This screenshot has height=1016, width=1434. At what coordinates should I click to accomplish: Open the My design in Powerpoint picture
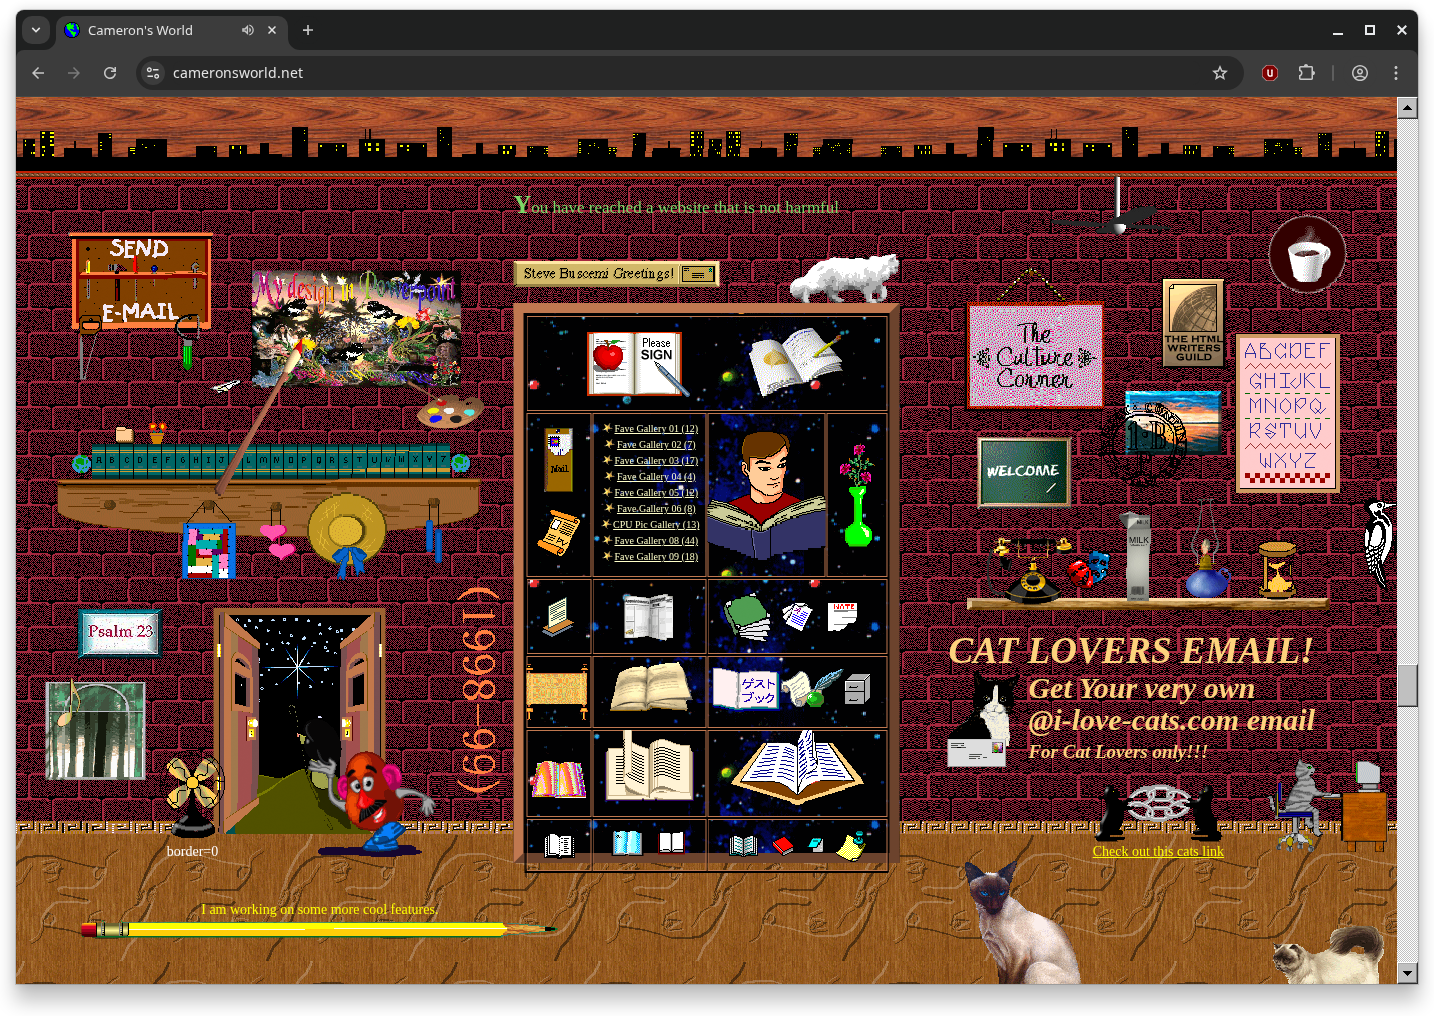[356, 328]
